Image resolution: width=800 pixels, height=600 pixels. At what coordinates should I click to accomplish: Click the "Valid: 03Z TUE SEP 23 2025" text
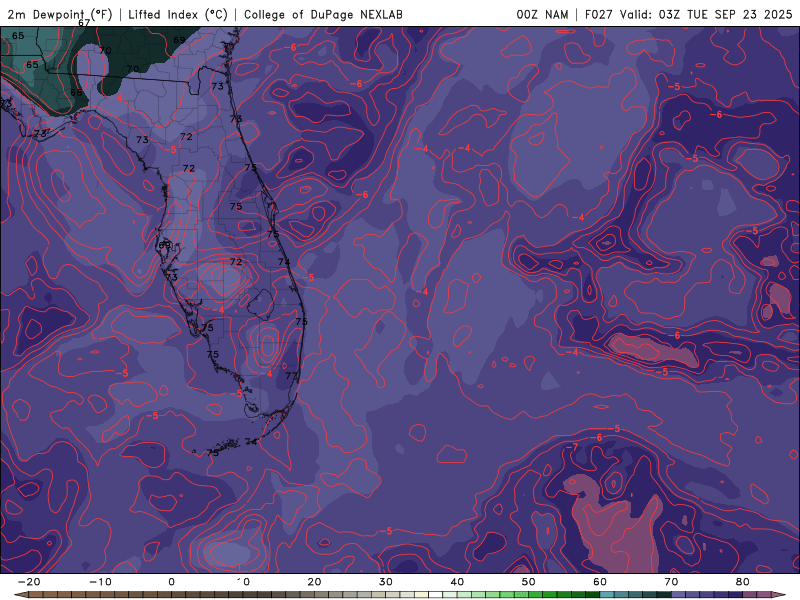(x=706, y=14)
